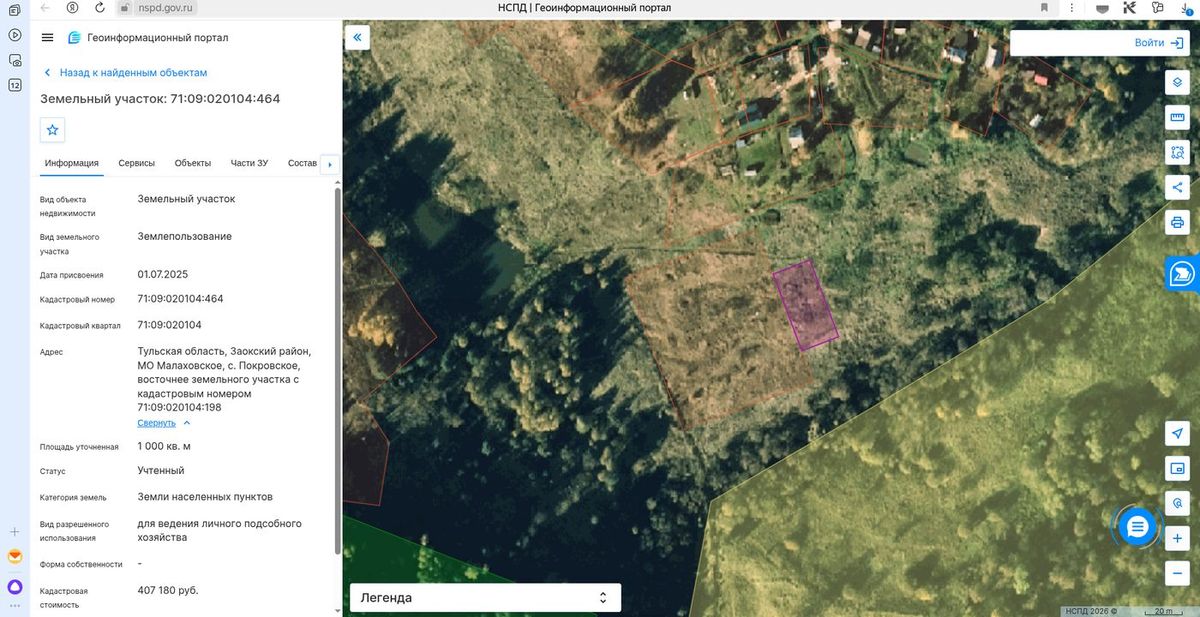The width and height of the screenshot is (1200, 617).
Task: Reload the page in the browser
Action: [x=100, y=7]
